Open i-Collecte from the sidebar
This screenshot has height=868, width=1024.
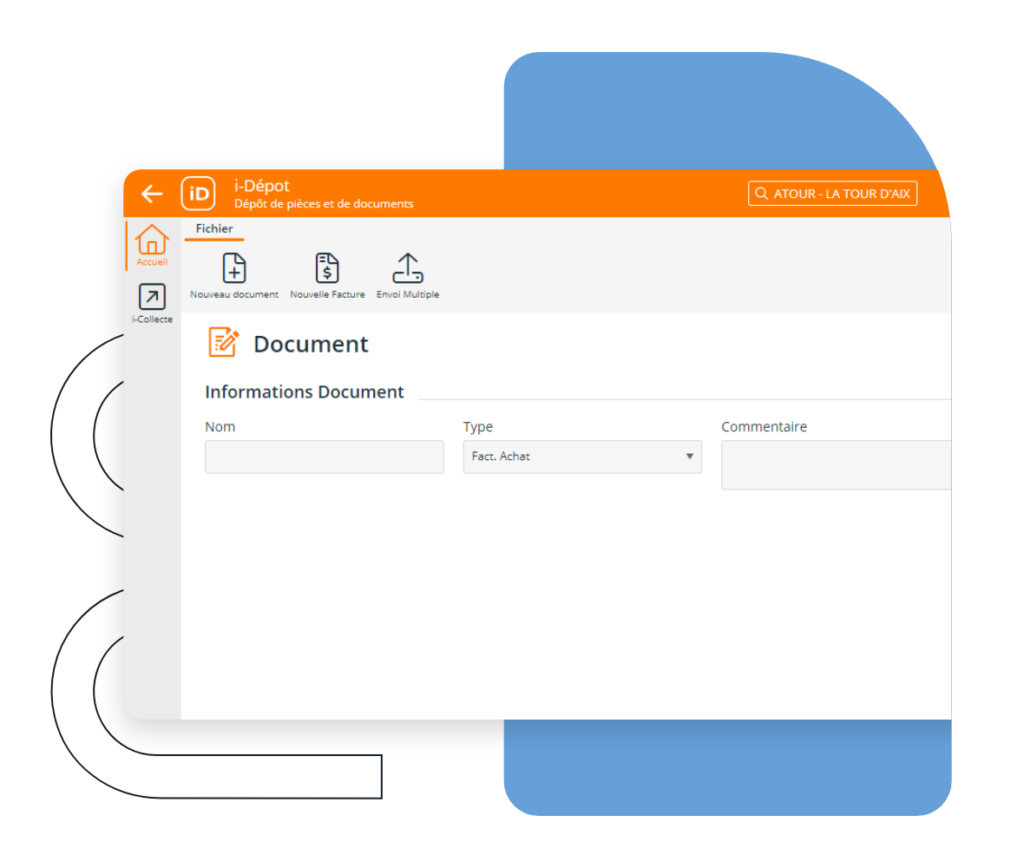(152, 297)
